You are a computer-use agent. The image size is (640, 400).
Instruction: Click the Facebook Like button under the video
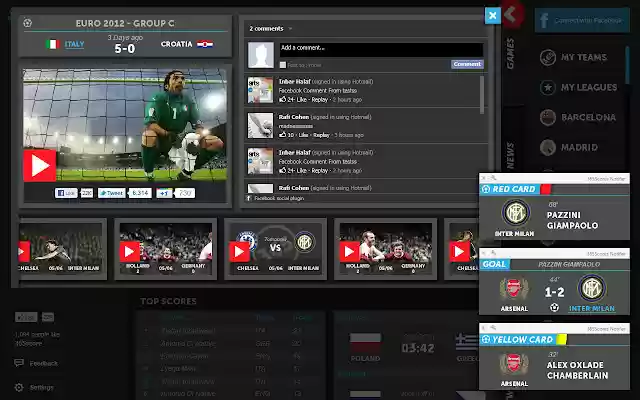coord(66,193)
